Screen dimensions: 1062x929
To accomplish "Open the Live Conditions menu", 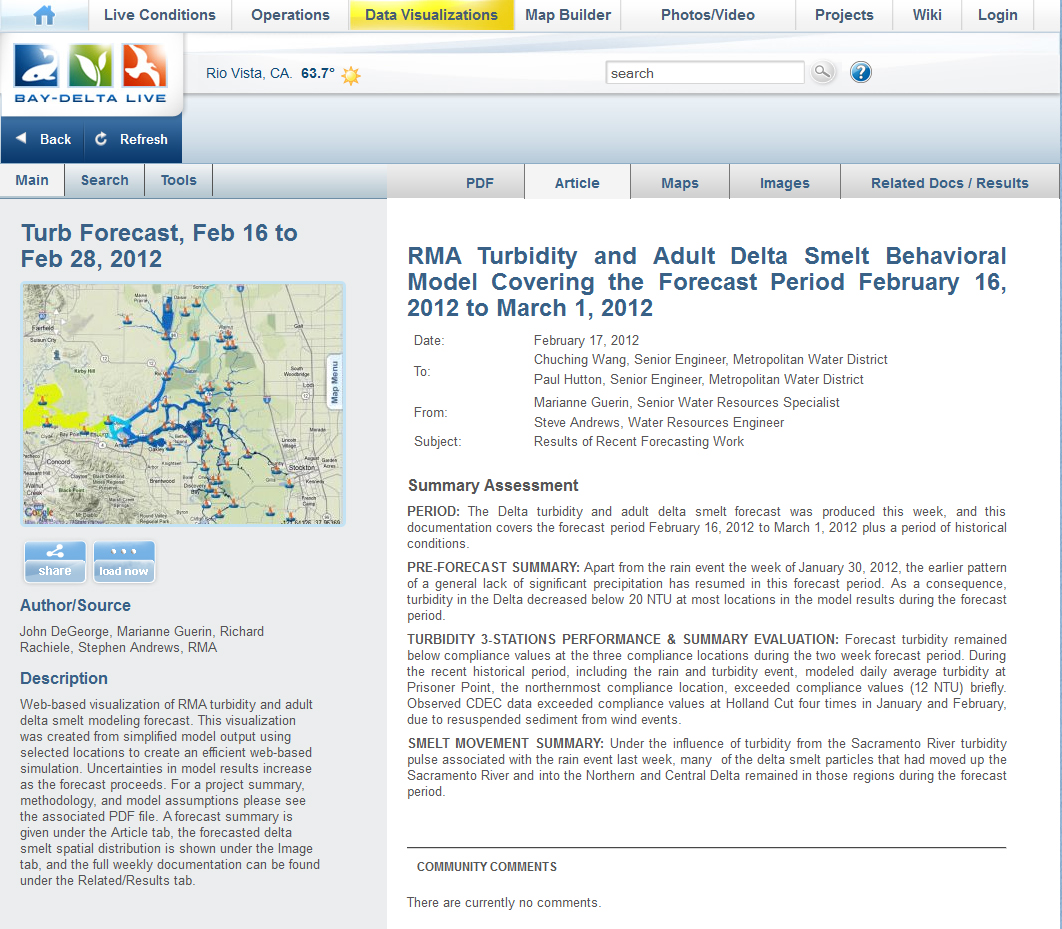I will [x=160, y=15].
